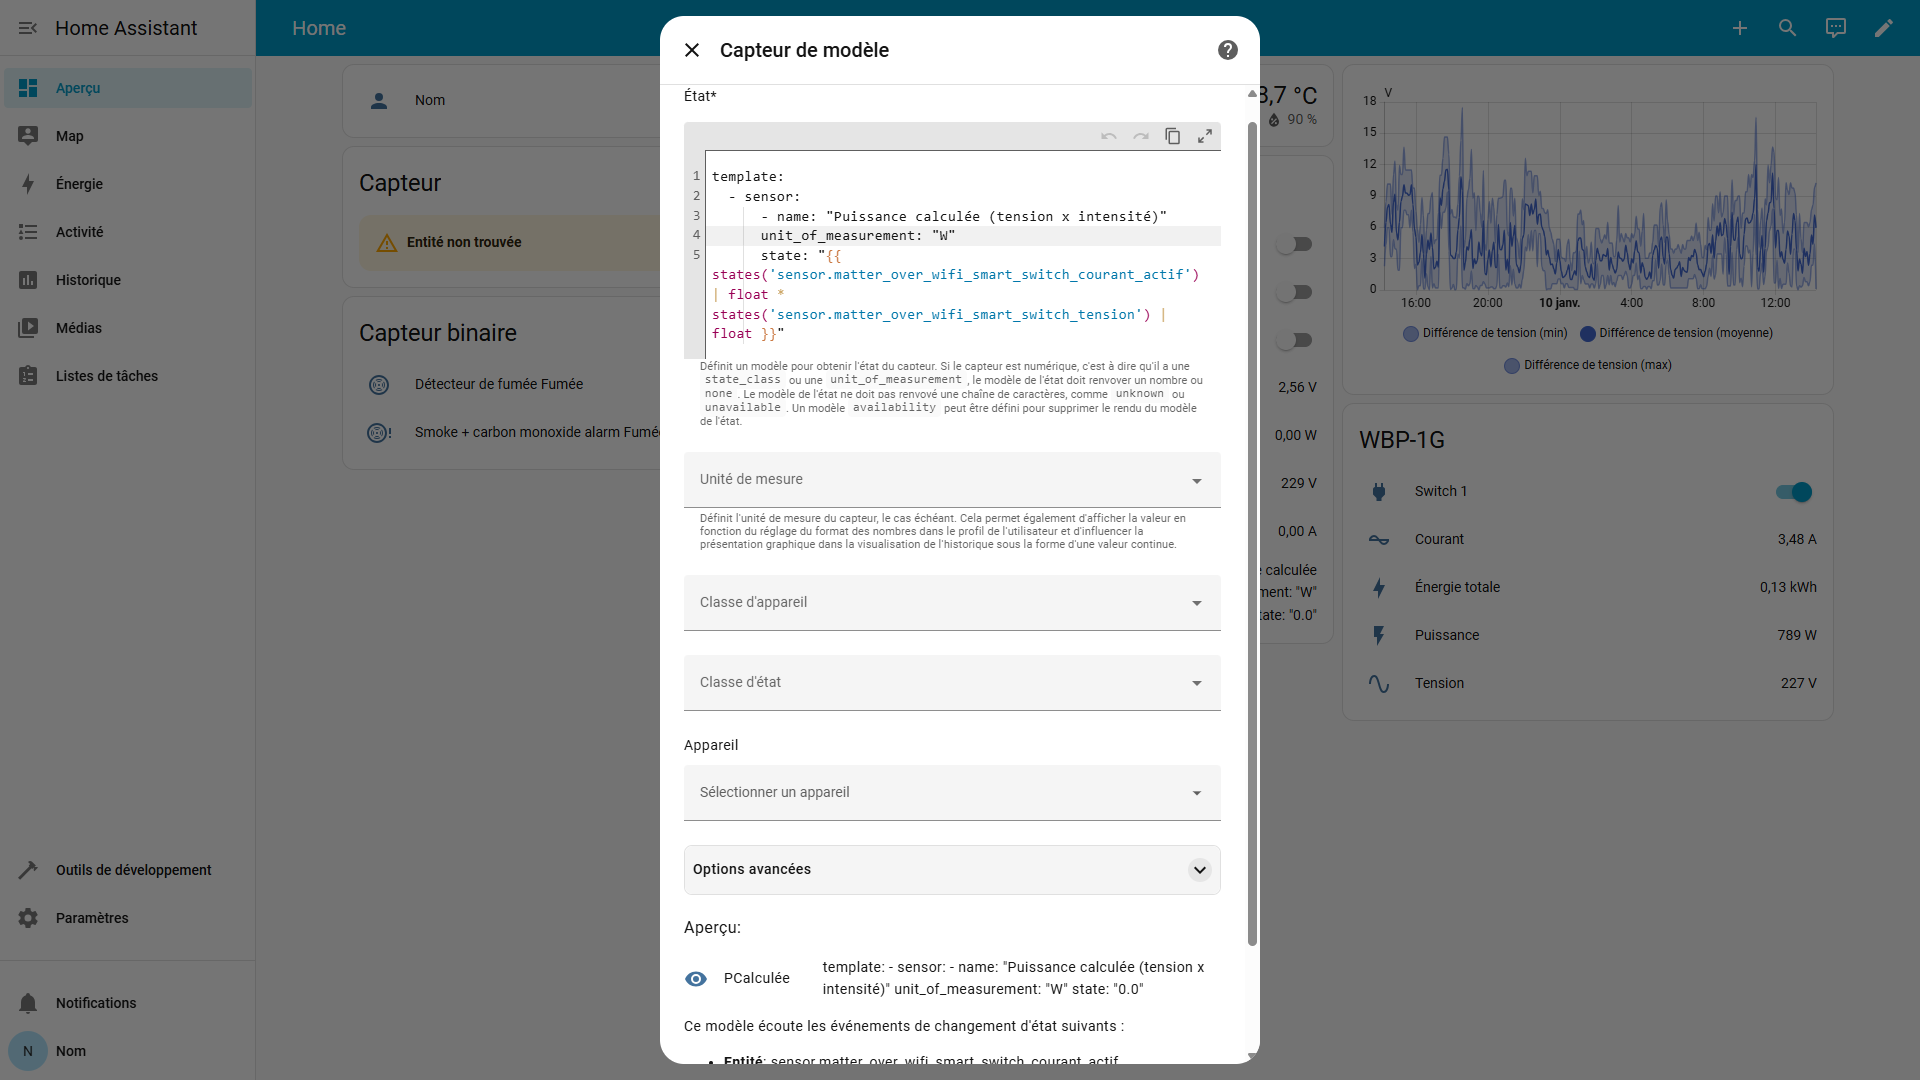
Task: Click Différence de tension (min) legend swatch
Action: click(1411, 334)
